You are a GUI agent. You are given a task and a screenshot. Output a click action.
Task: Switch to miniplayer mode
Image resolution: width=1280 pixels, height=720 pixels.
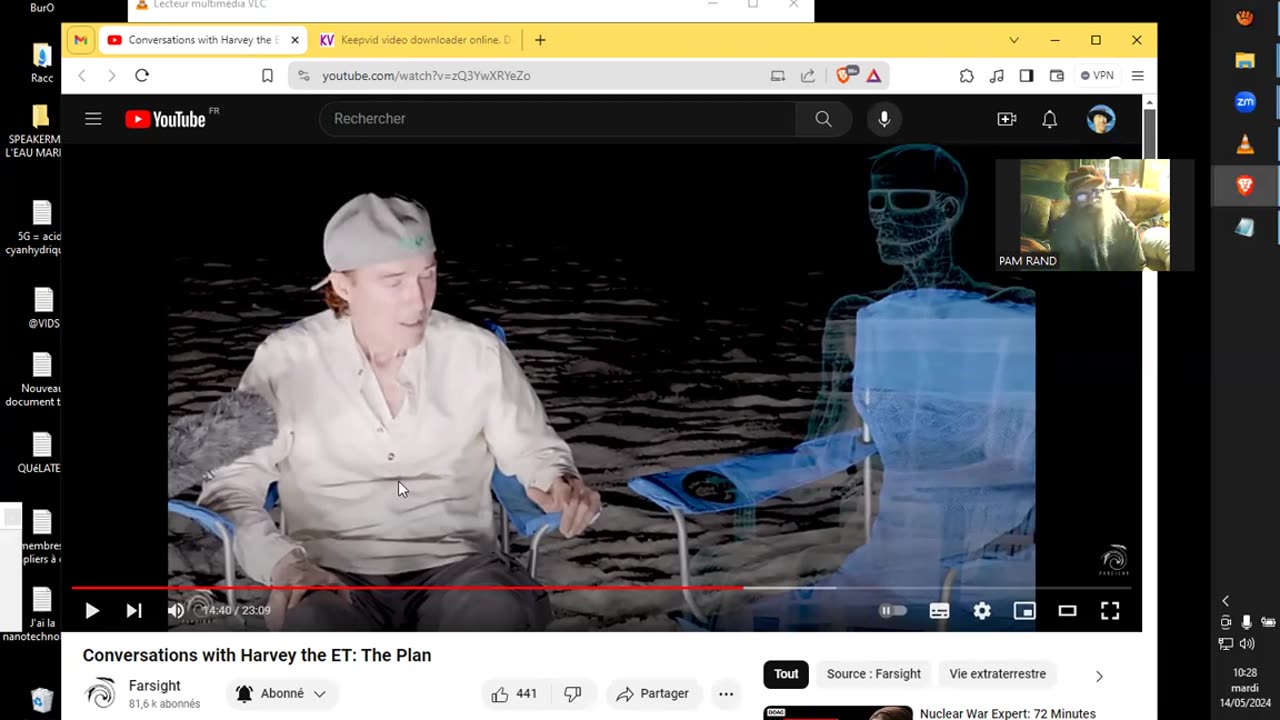coord(1025,611)
